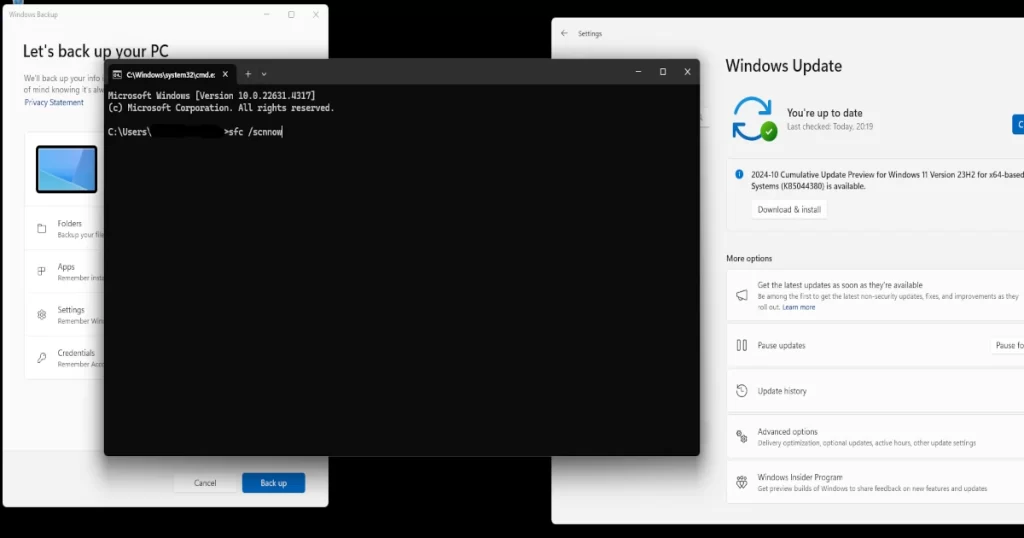Click the PC desktop thumbnail in Windows Backup
The image size is (1024, 538).
click(67, 169)
